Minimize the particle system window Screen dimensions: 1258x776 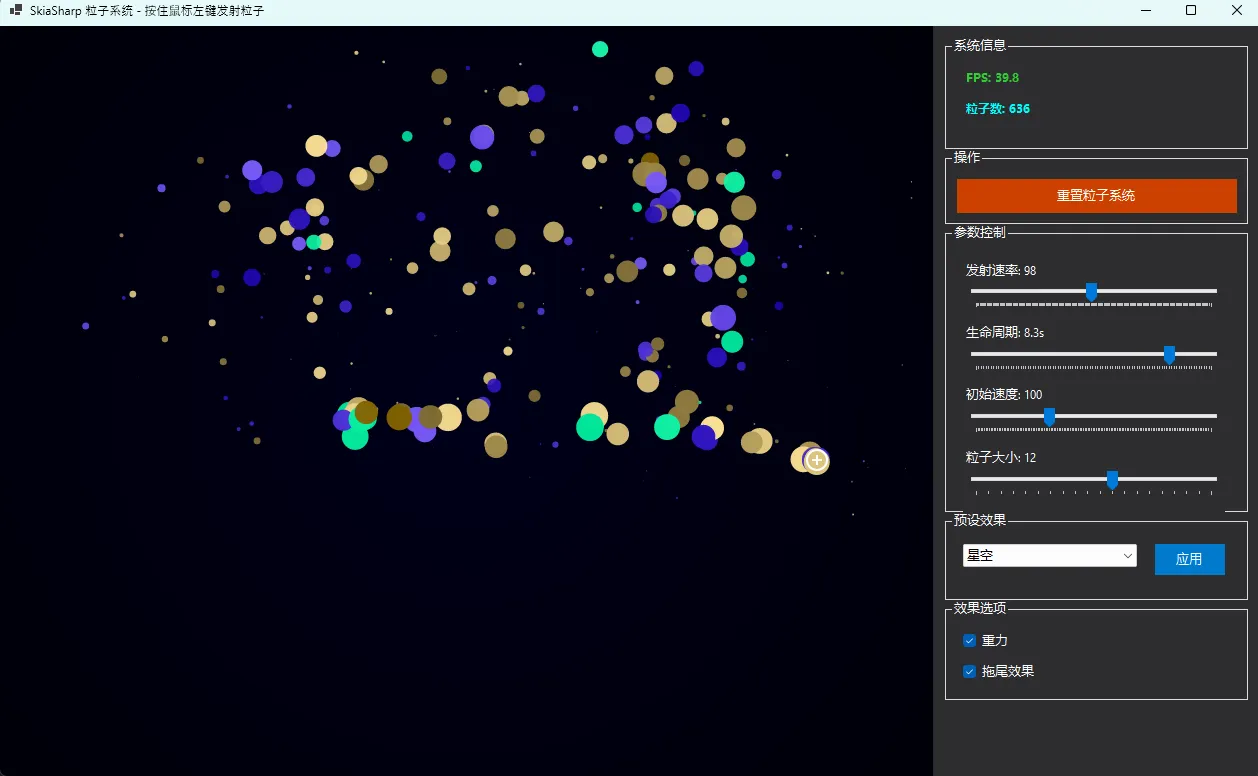(1145, 10)
